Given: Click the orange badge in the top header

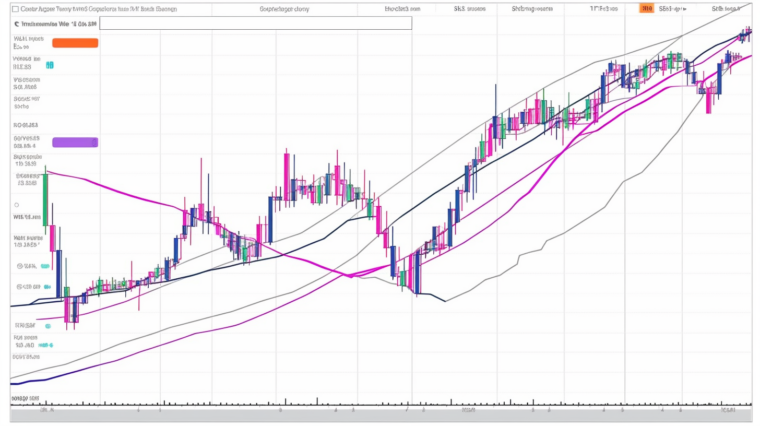Looking at the screenshot, I should pyautogui.click(x=647, y=8).
